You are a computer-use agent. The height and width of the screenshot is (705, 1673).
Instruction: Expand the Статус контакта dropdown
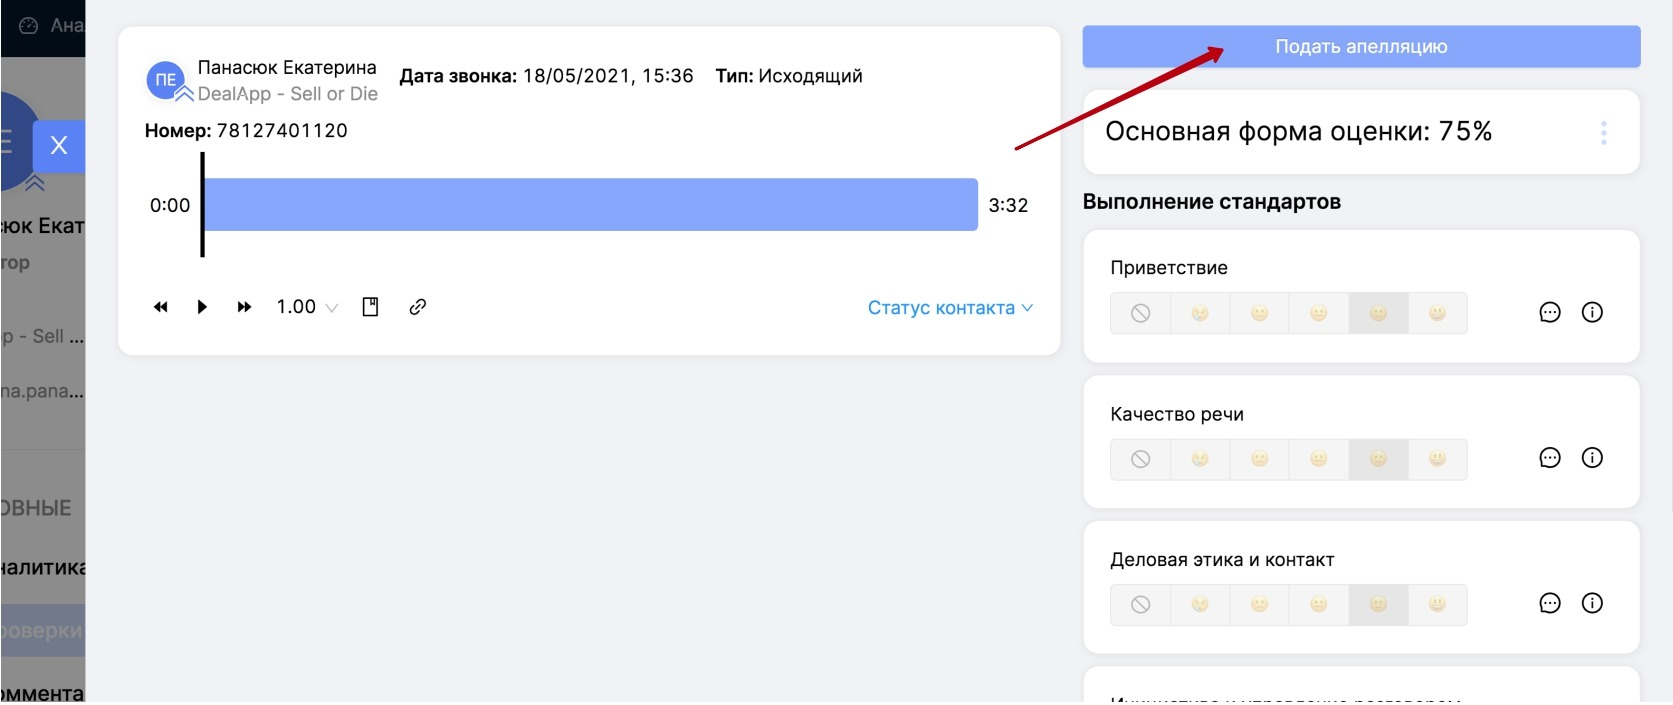coord(949,308)
